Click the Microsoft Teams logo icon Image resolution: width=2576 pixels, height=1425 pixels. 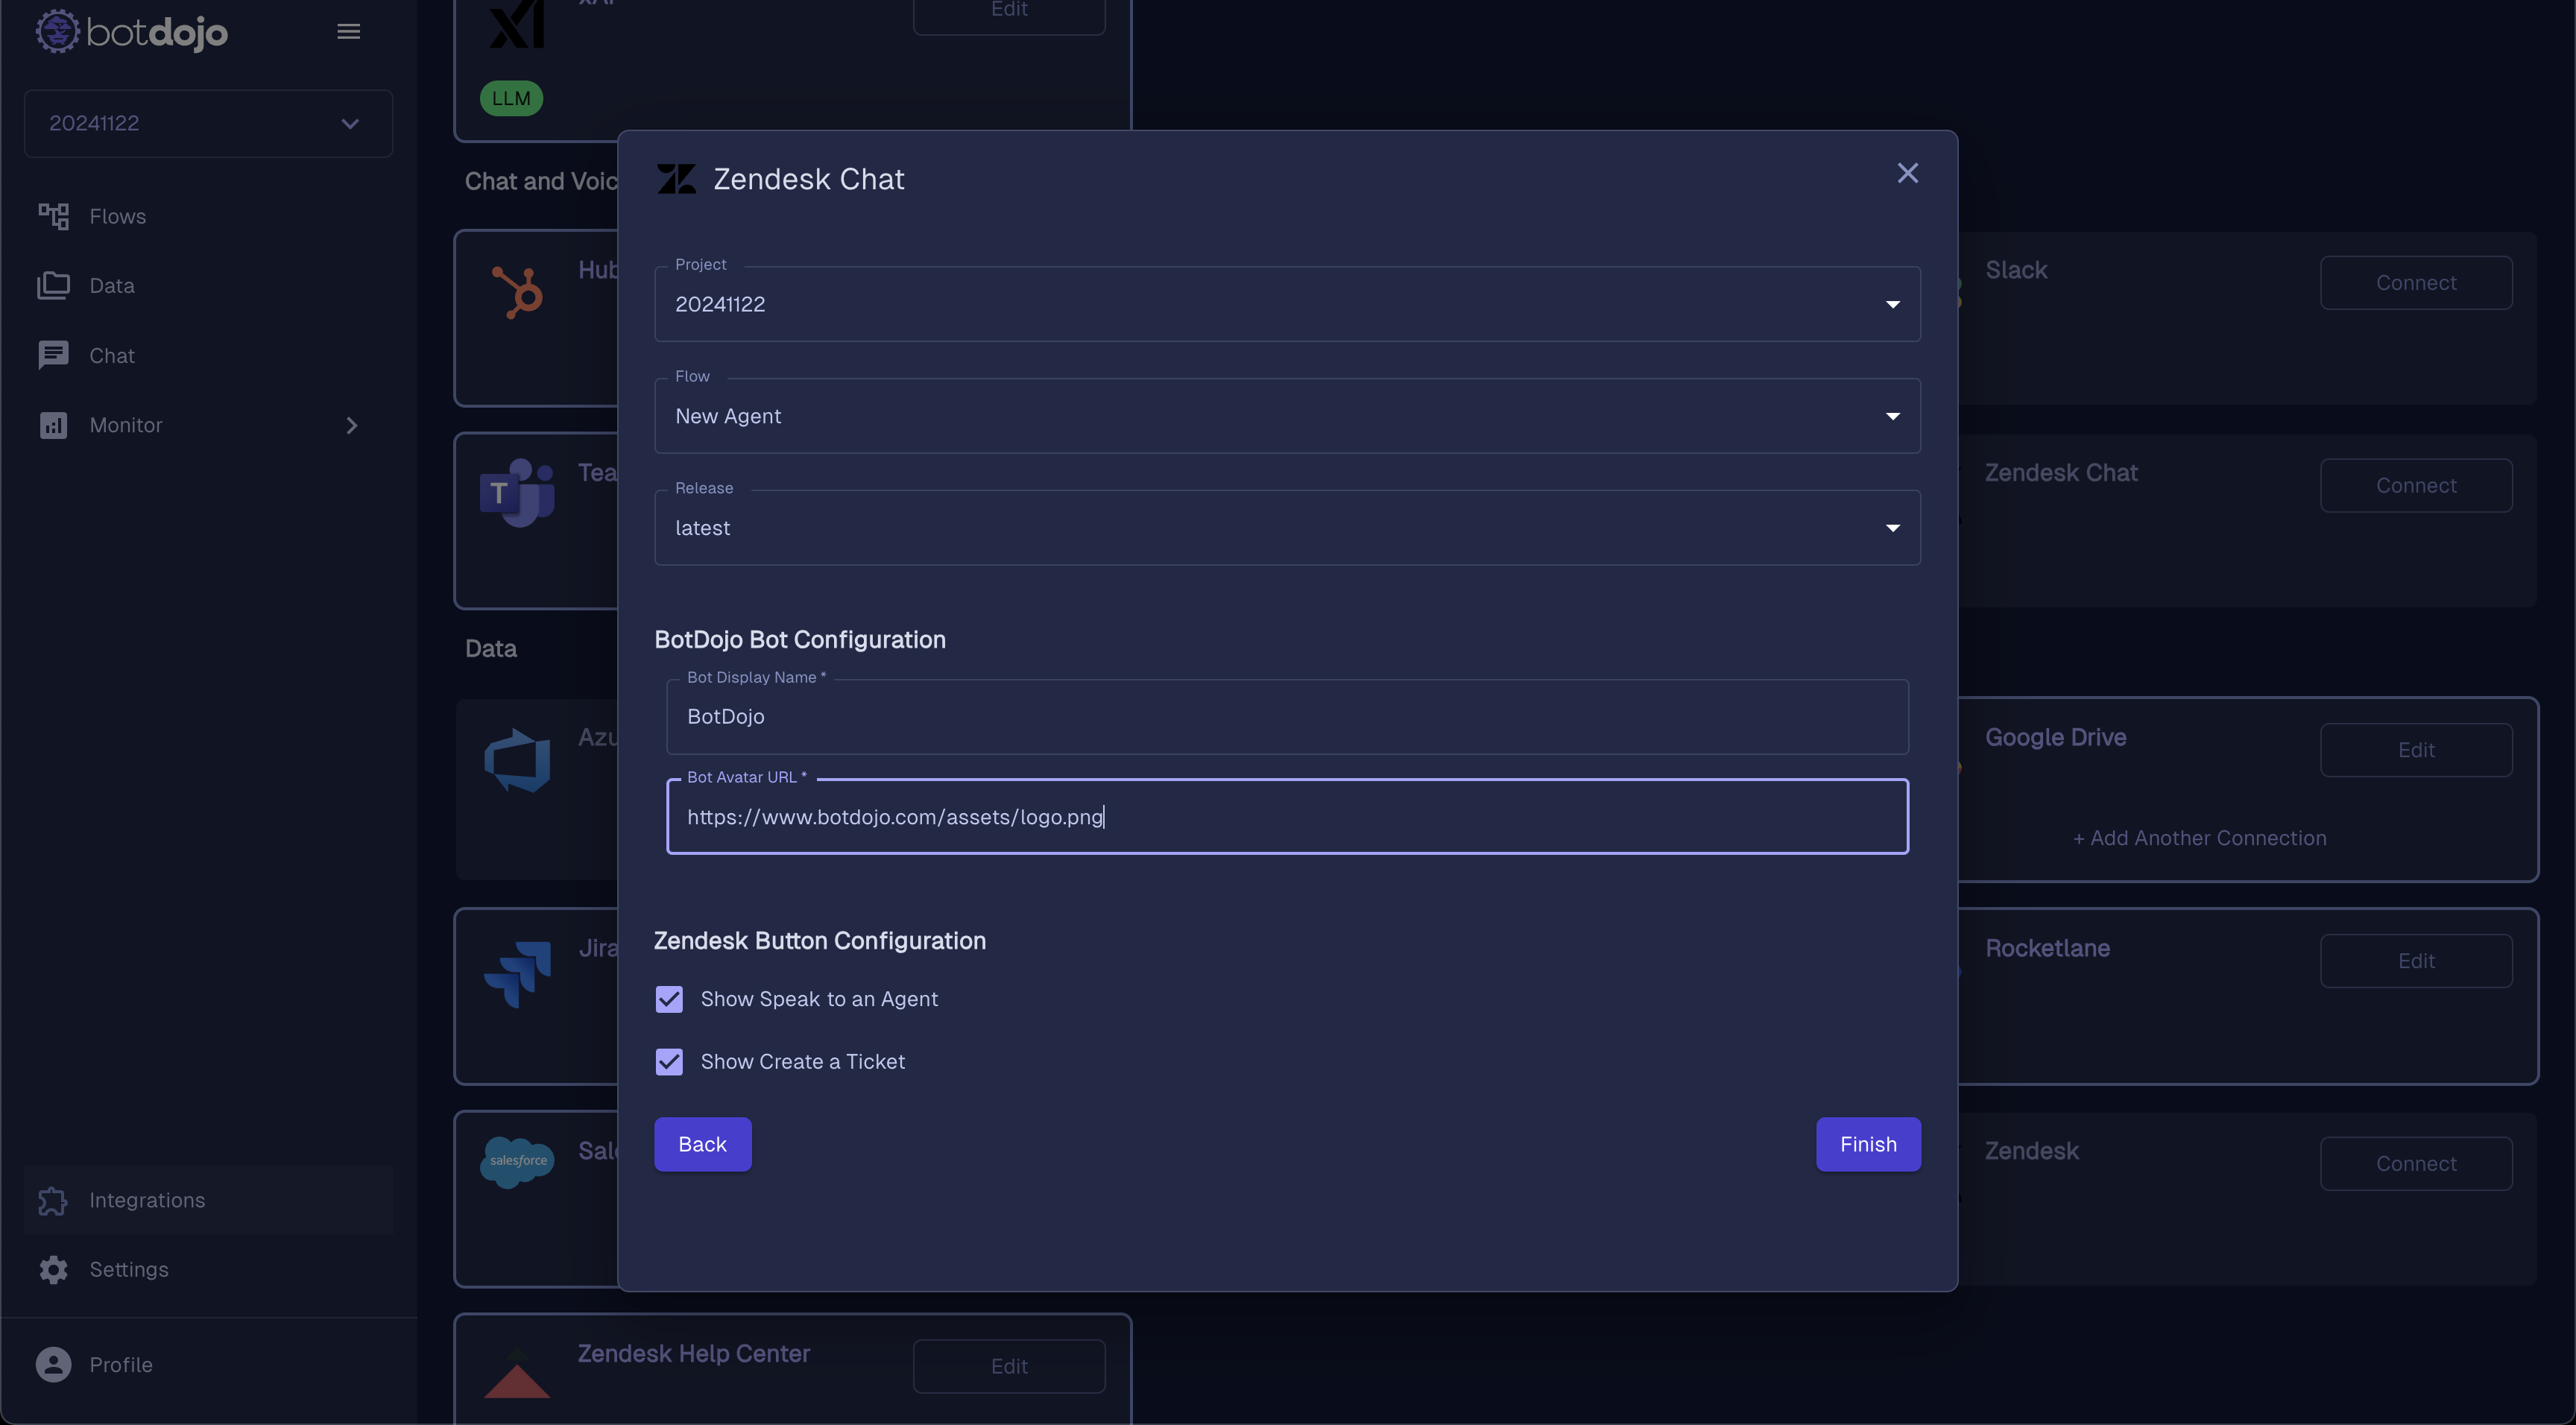coord(517,493)
